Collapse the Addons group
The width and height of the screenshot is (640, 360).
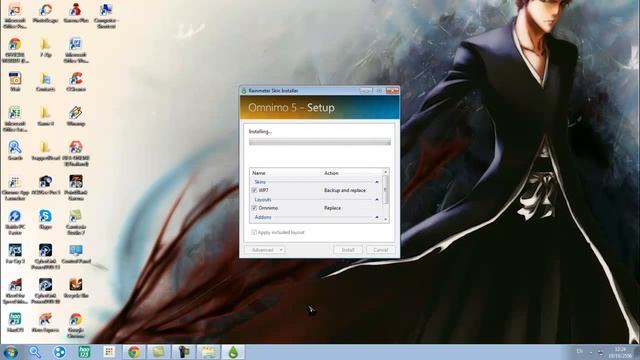click(377, 217)
